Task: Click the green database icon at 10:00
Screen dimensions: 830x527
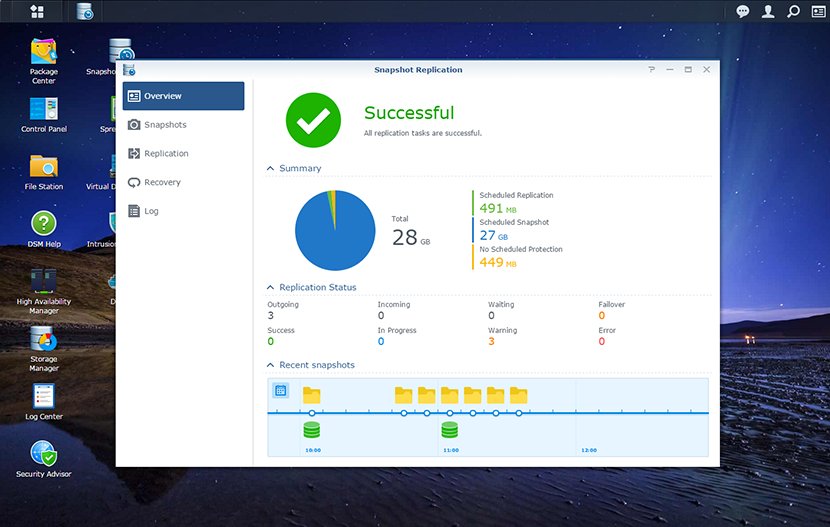Action: (312, 430)
